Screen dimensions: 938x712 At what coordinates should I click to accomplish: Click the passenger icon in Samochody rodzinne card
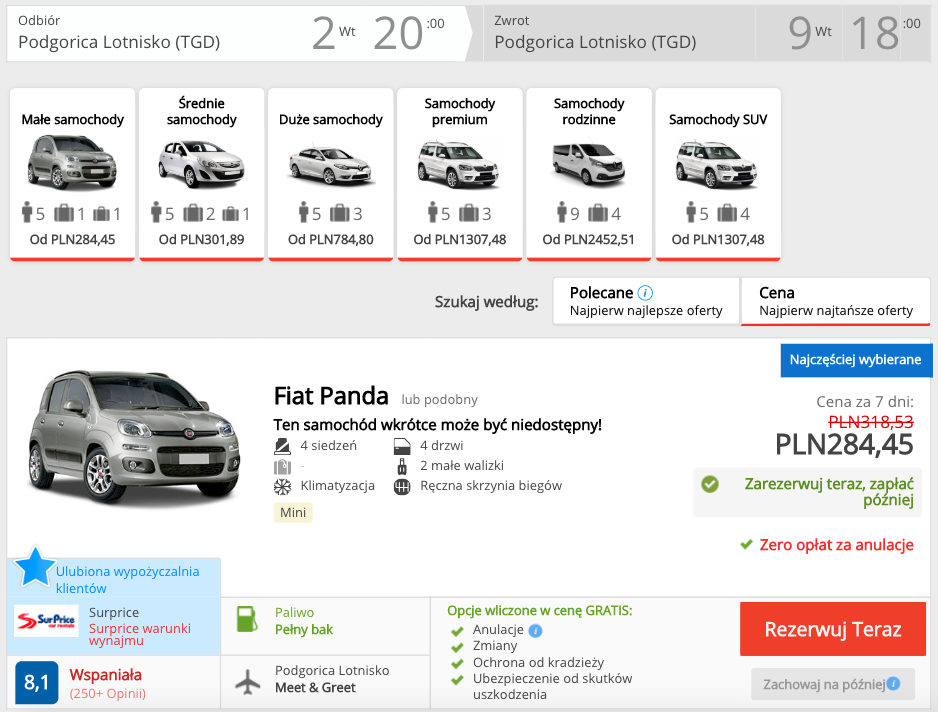pyautogui.click(x=562, y=212)
